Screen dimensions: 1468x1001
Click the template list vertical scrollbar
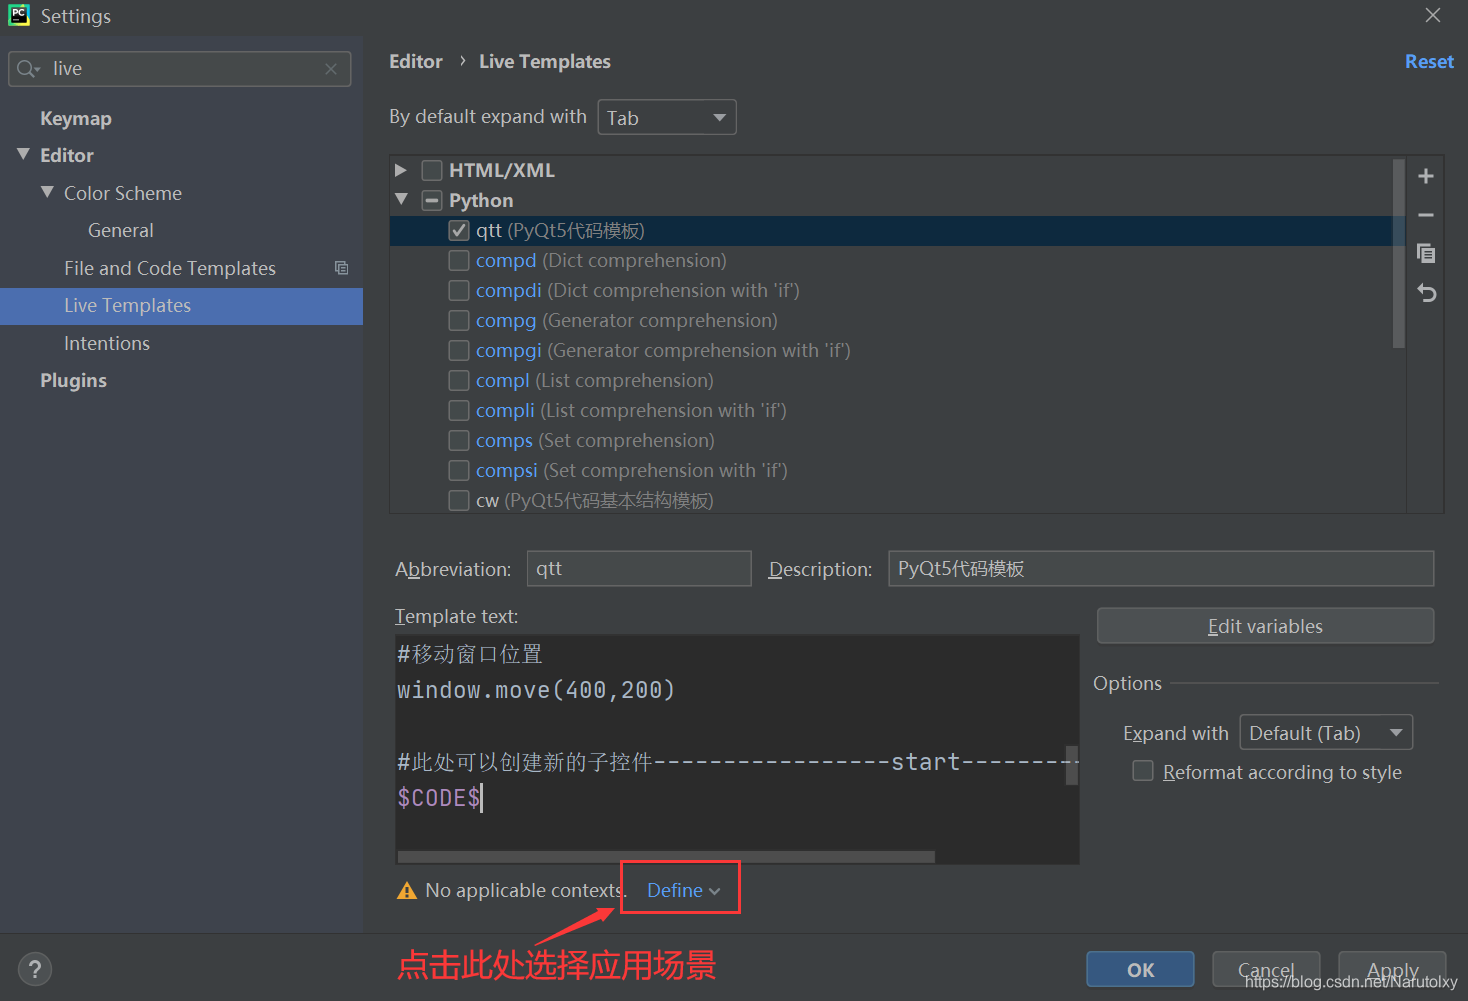coord(1399,254)
